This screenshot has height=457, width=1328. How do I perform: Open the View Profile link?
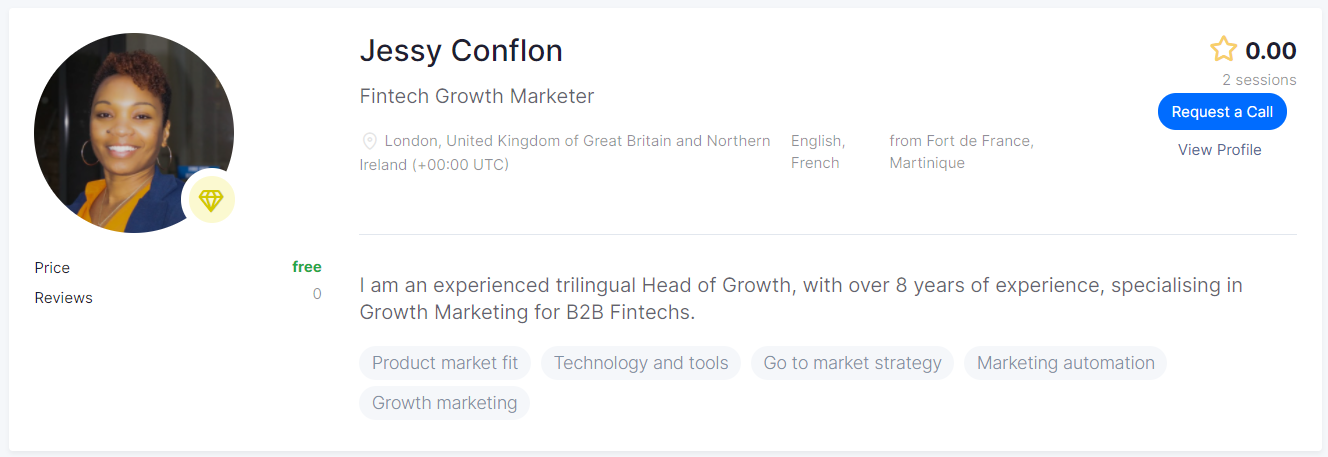[x=1219, y=150]
